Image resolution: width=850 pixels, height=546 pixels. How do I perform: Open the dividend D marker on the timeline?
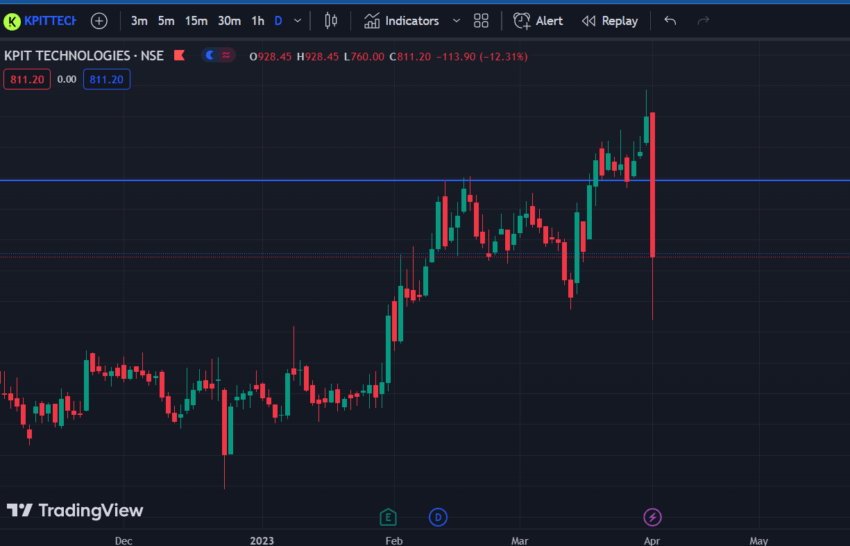coord(438,517)
